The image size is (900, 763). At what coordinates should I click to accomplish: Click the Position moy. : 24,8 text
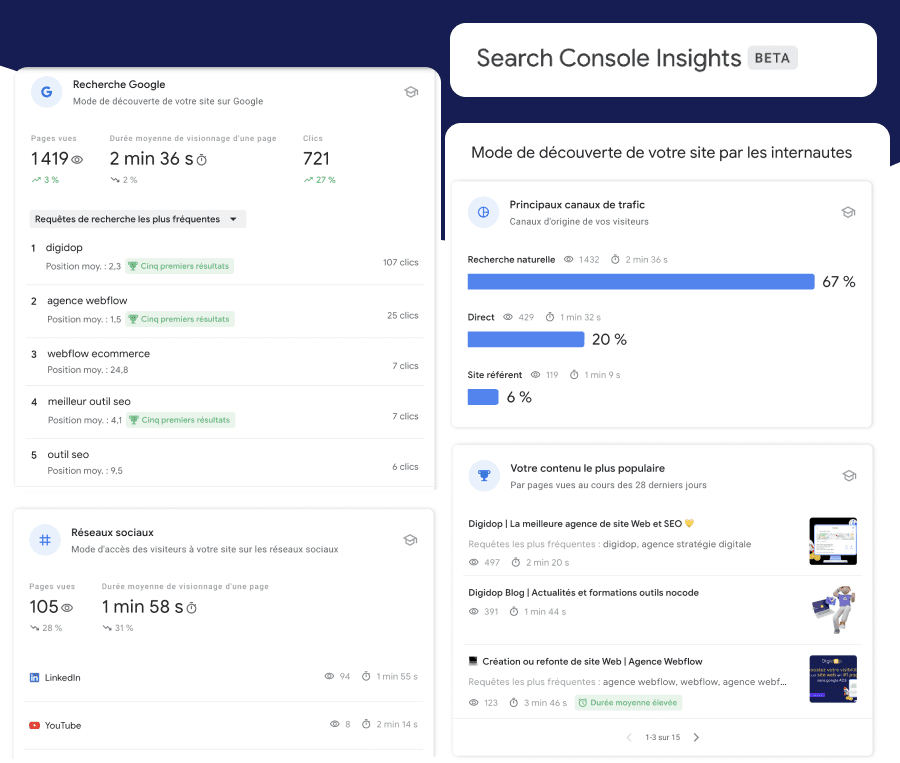click(87, 370)
